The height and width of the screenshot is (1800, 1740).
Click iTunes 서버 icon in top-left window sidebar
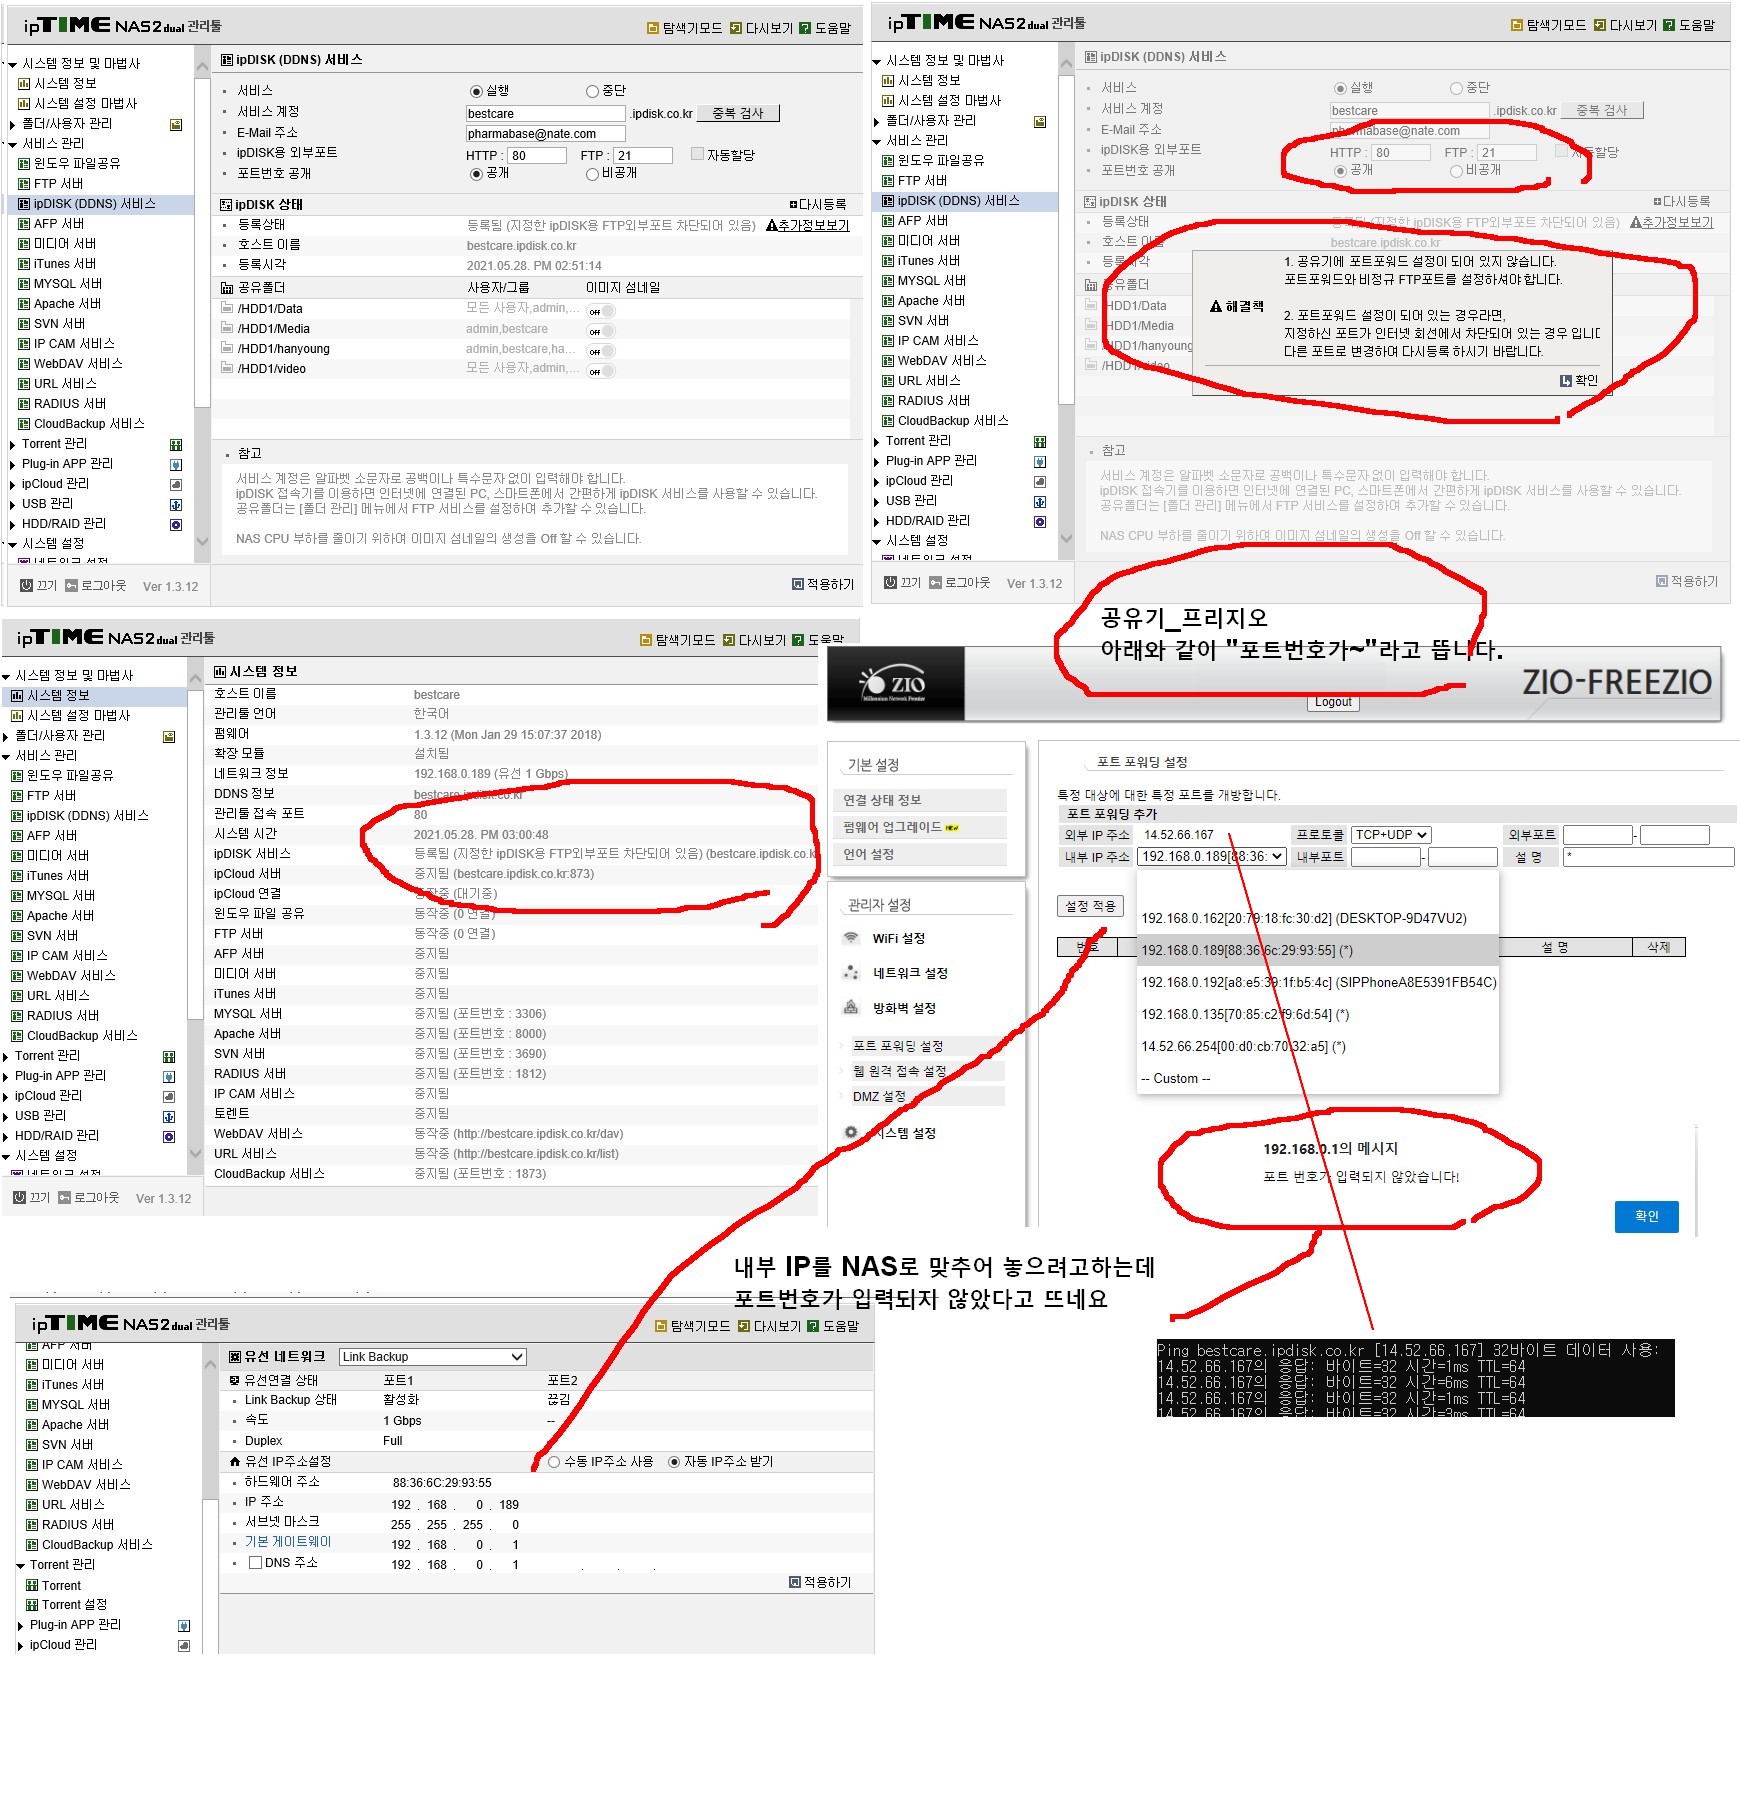24,264
